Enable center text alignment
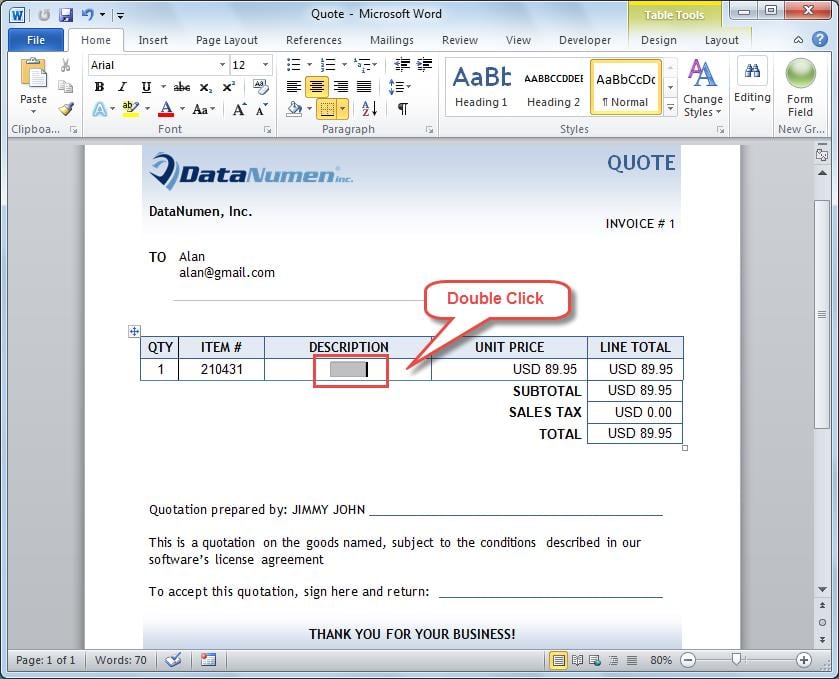Screen dimensions: 839x679 click(x=317, y=86)
